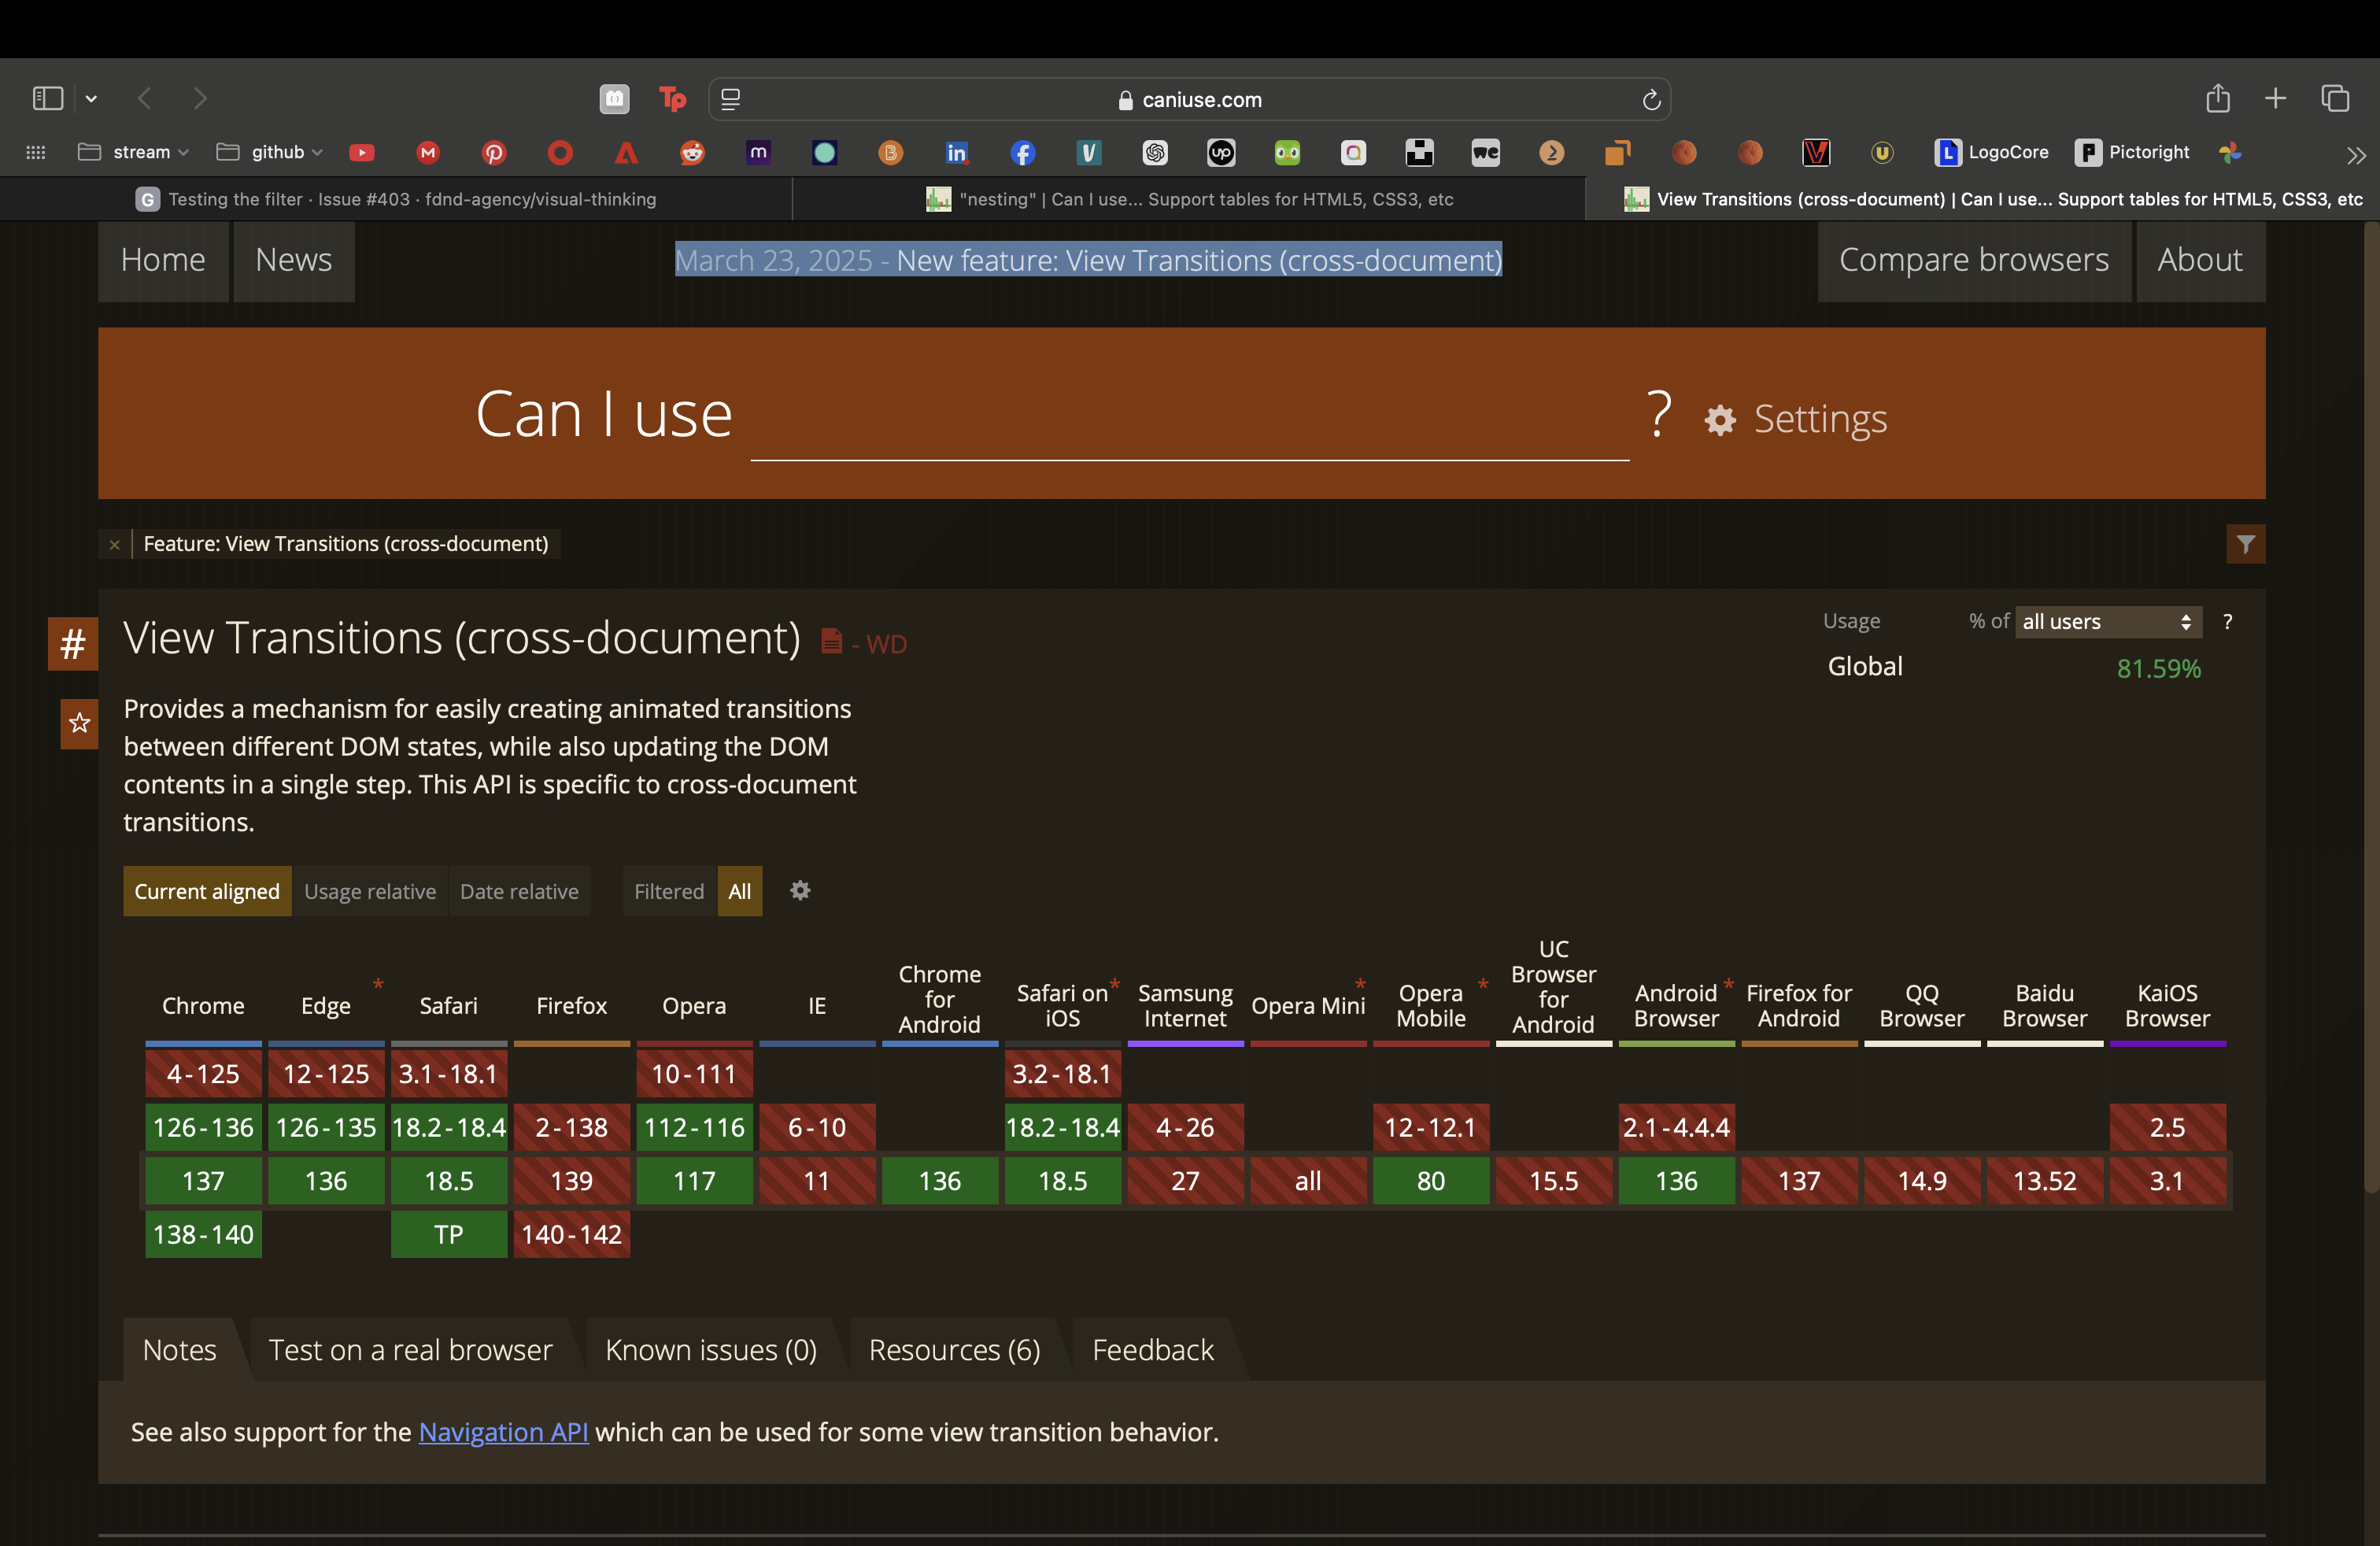The image size is (2380, 1546).
Task: Toggle the Safari sidebar icon
Action: click(x=48, y=98)
